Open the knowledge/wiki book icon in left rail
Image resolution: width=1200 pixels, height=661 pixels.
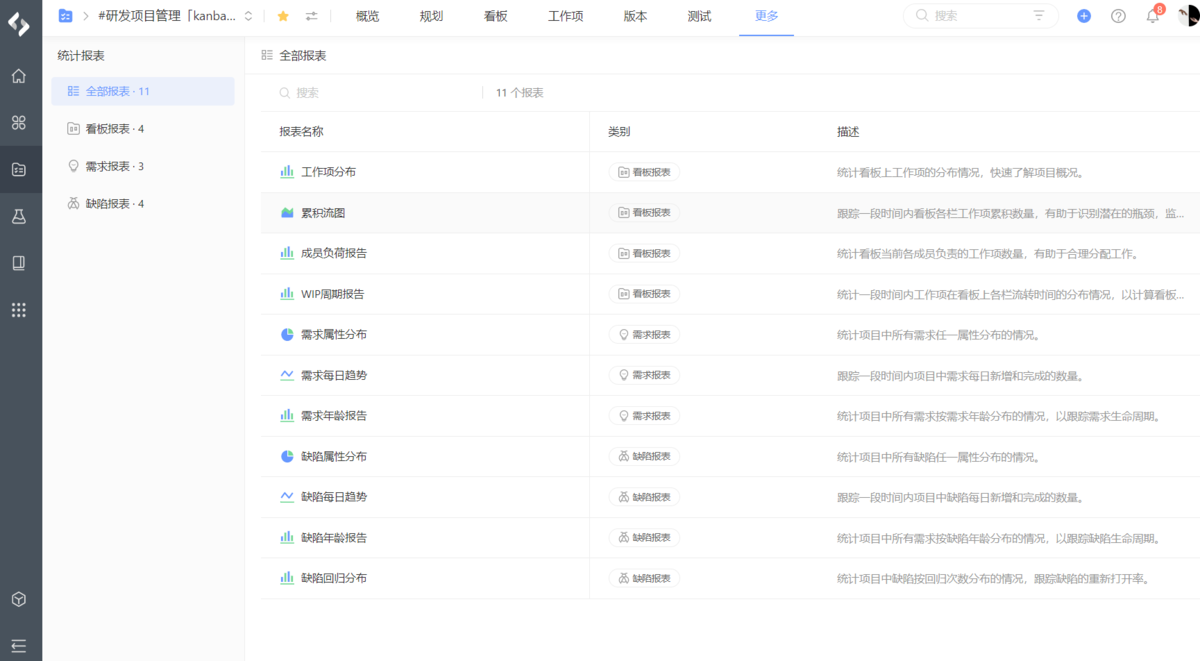[19, 262]
